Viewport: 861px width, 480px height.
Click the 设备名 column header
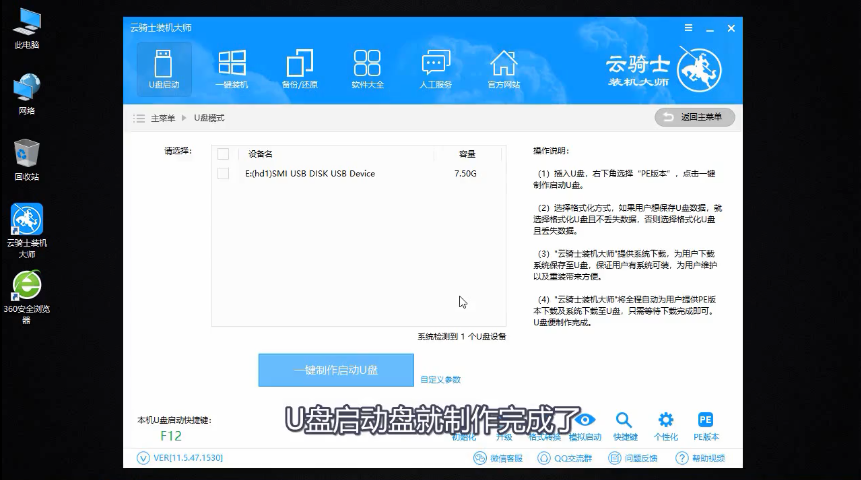(260, 154)
